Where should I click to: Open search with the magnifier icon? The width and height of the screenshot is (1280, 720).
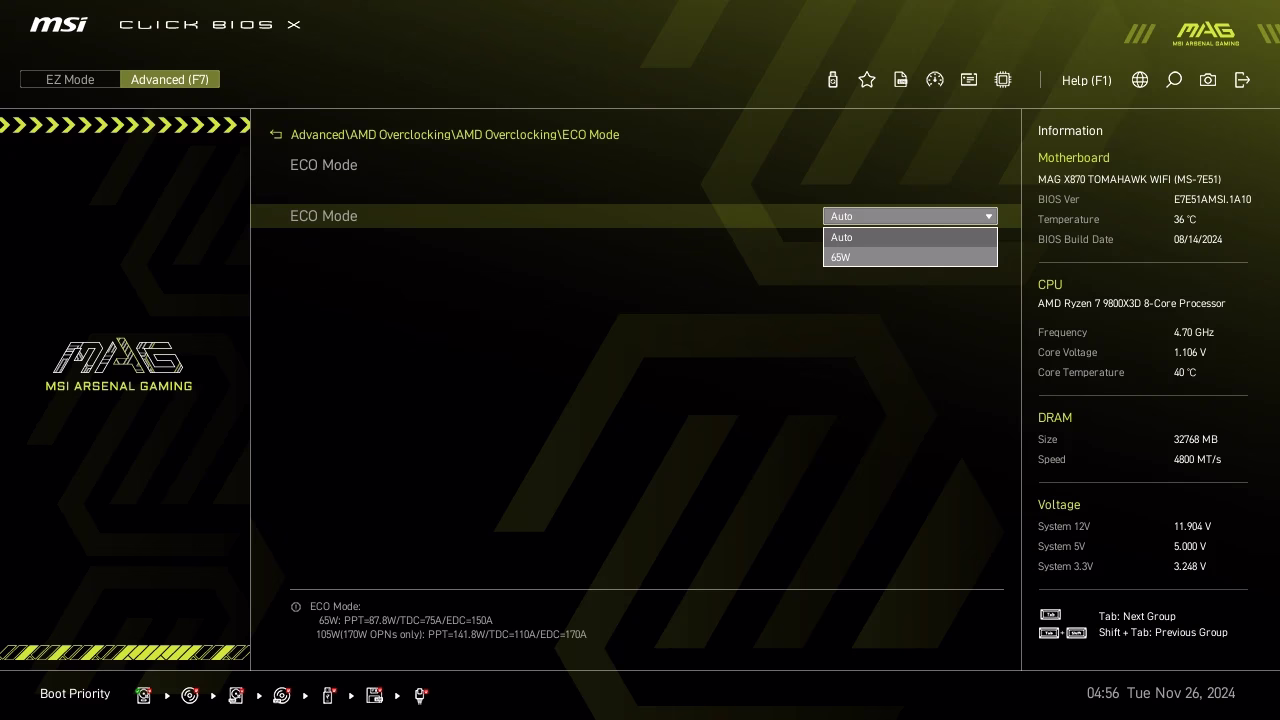click(1174, 80)
